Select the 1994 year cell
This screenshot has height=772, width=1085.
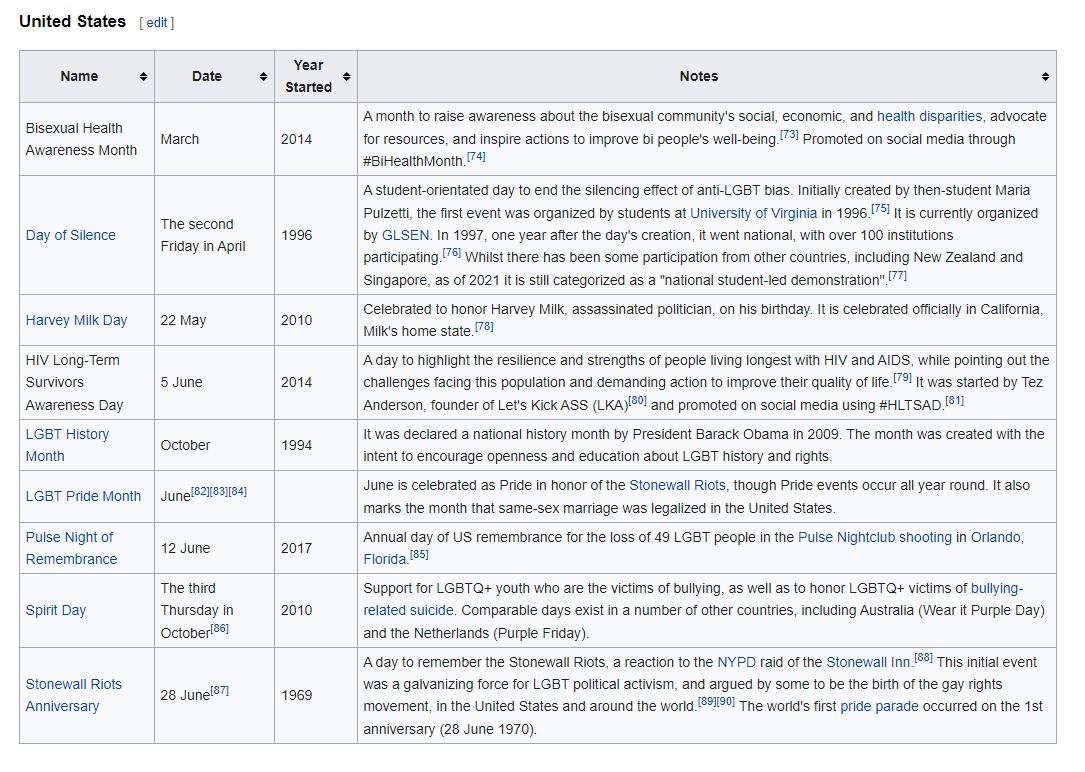316,445
